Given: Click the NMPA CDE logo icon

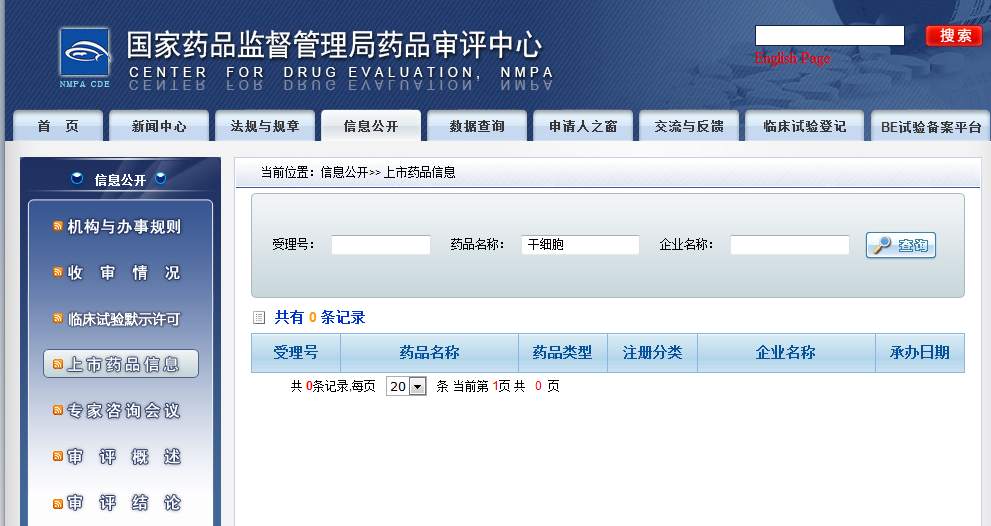Looking at the screenshot, I should 84,57.
